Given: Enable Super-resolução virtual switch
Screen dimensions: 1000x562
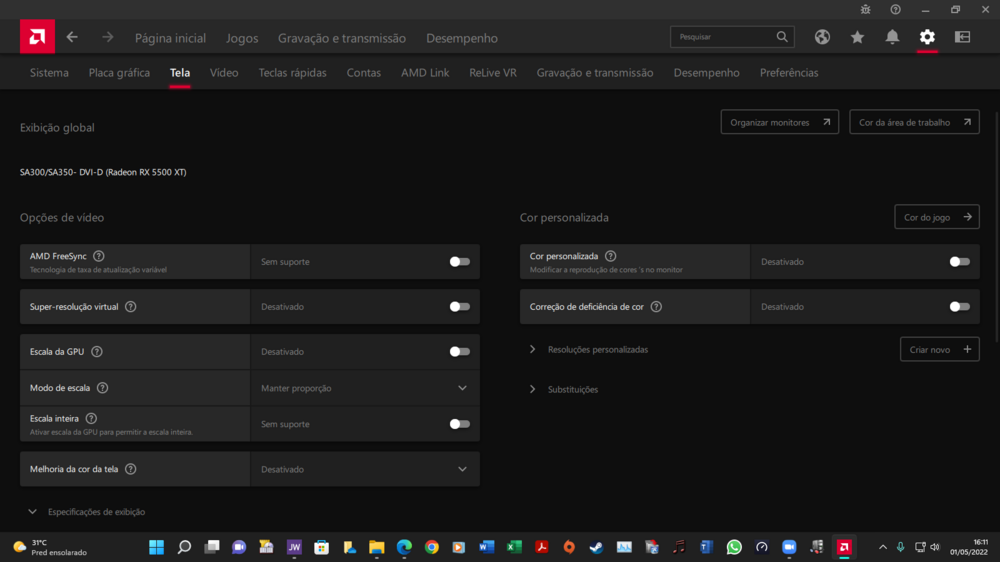Looking at the screenshot, I should pyautogui.click(x=459, y=307).
